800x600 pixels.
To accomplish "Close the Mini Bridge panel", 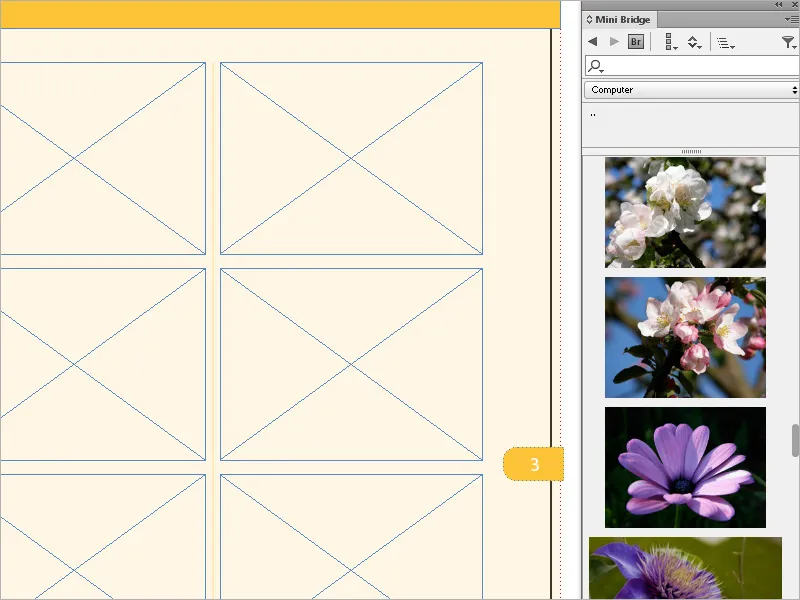I will coord(794,4).
